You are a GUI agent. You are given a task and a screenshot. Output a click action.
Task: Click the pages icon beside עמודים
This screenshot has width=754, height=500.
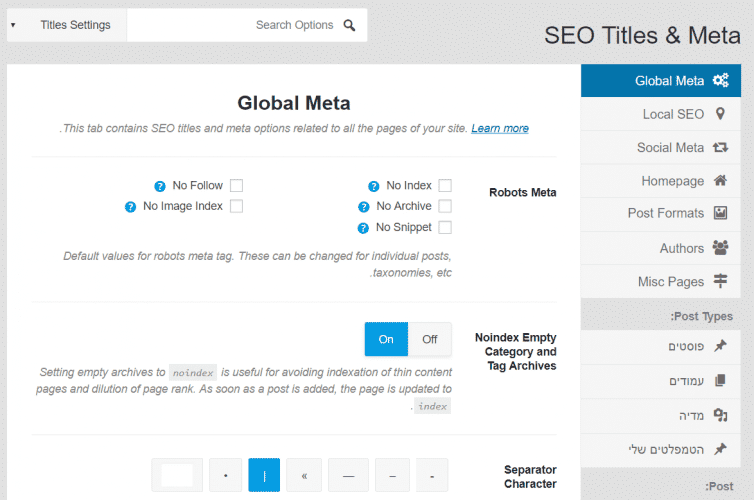(720, 381)
